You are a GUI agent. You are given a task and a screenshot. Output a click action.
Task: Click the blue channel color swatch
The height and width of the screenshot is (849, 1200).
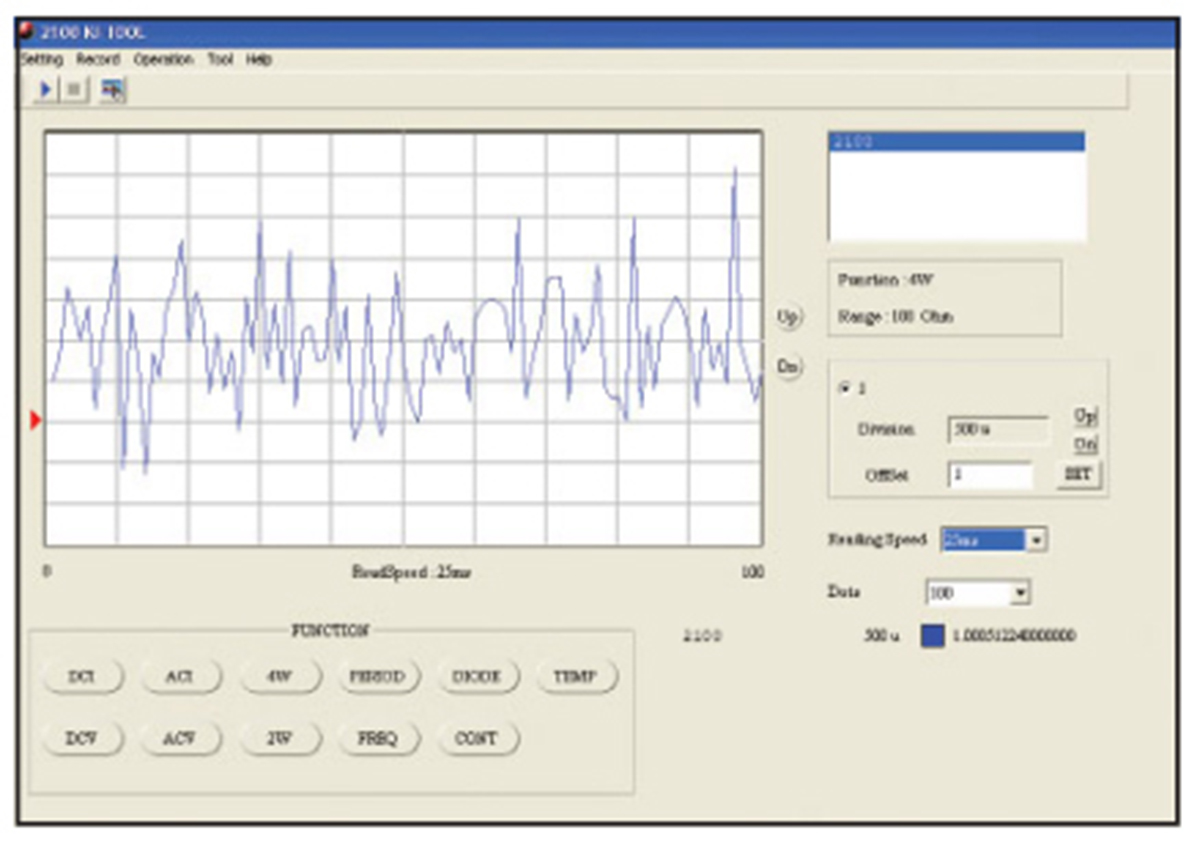tap(932, 636)
